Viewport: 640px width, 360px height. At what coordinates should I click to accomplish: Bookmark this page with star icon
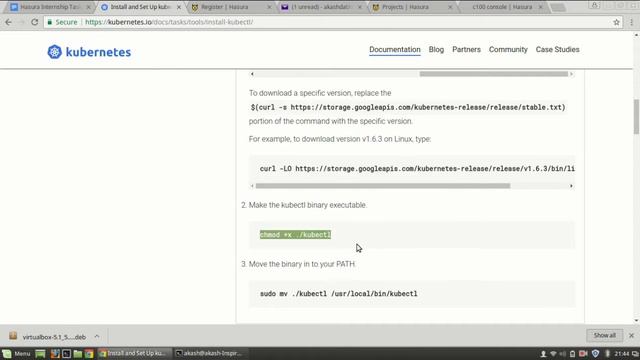tap(616, 22)
